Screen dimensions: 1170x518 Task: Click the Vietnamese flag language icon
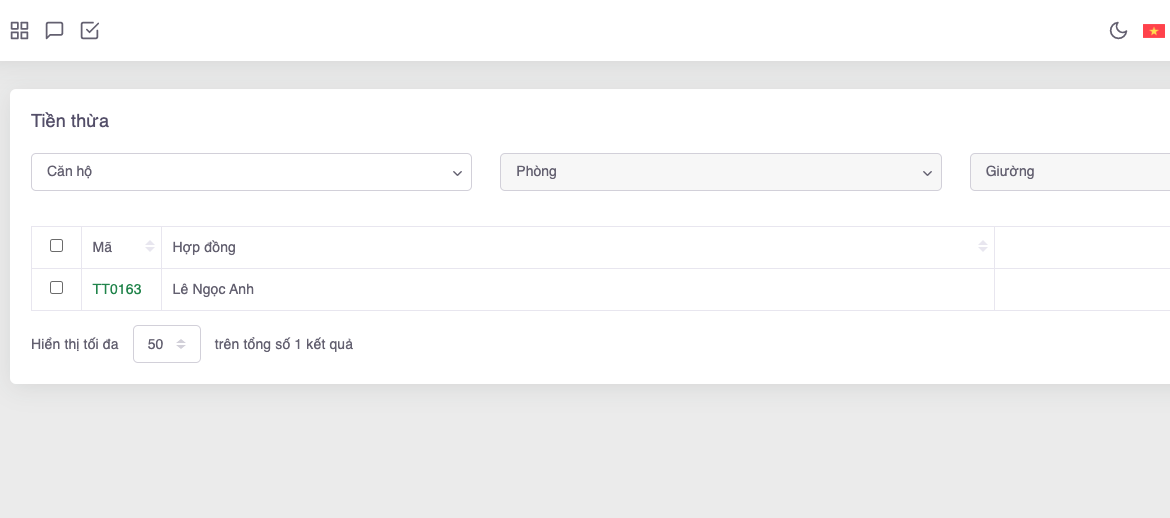(1153, 31)
